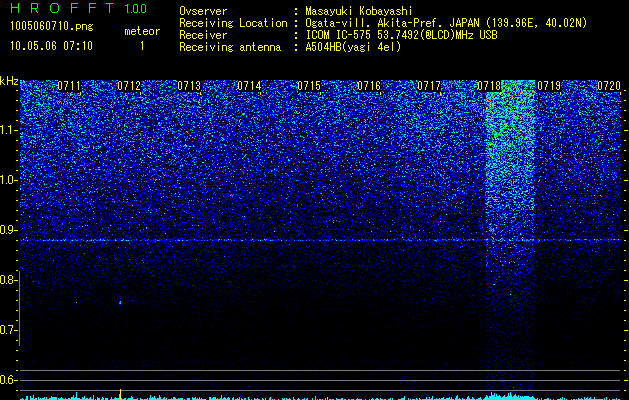The image size is (629, 400).
Task: Click the 0717 time marker
Action: point(429,86)
